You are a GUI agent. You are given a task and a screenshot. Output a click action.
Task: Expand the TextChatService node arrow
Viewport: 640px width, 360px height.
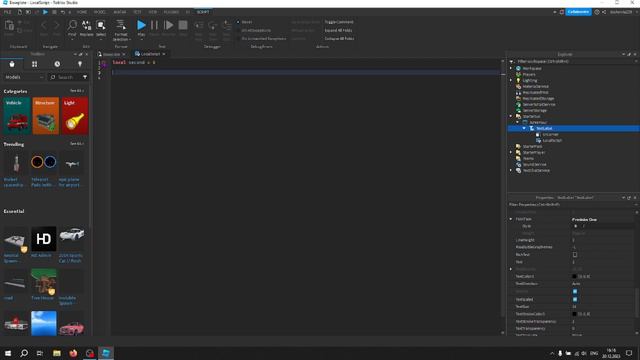(x=511, y=170)
